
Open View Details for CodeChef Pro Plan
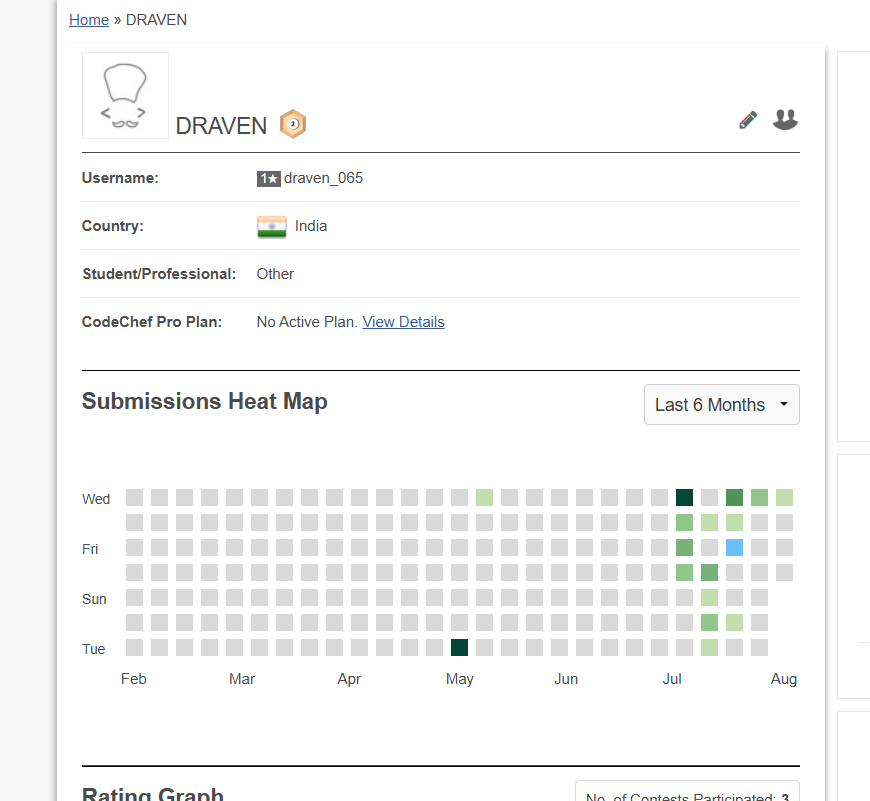coord(403,322)
